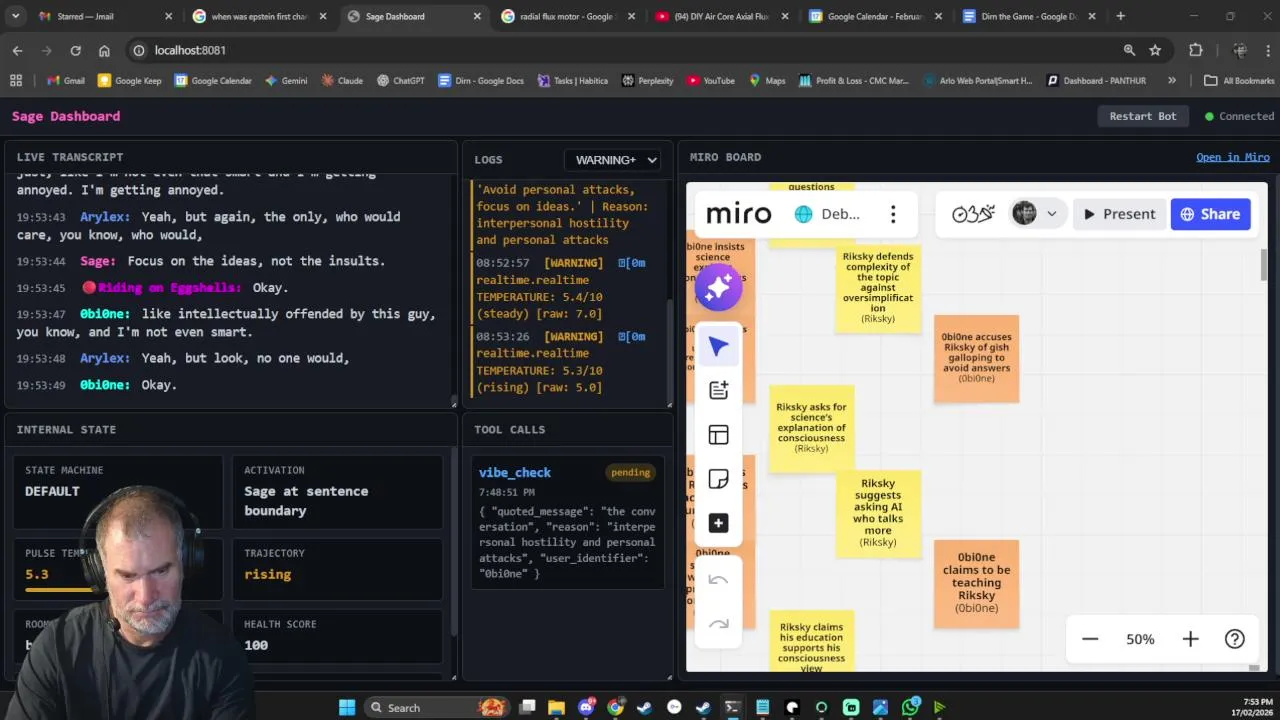Click the pending status badge
Screen dimensions: 1280x720
(630, 472)
